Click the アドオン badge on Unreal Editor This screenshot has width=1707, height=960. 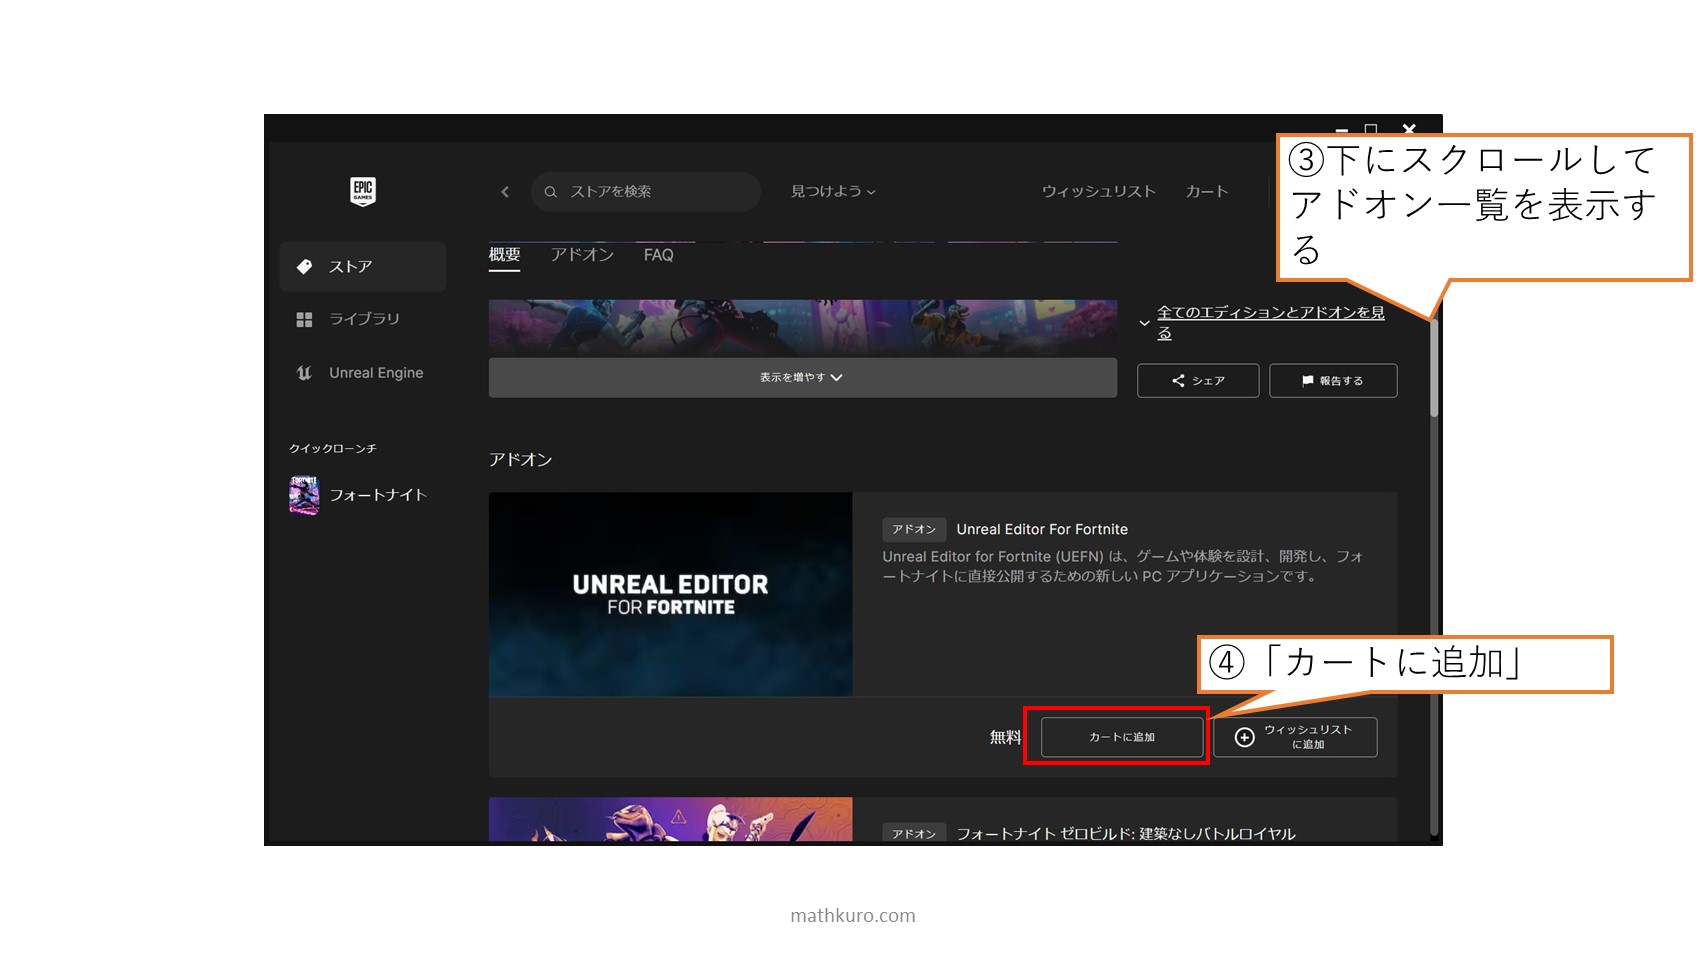[914, 529]
